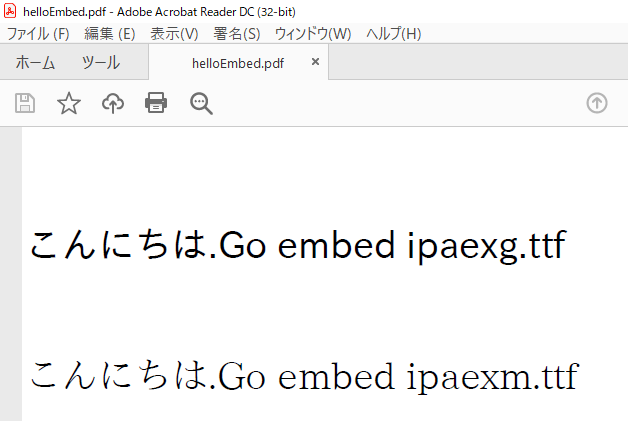The height and width of the screenshot is (421, 628).
Task: Open the ヘルプ(H) menu
Action: click(x=393, y=34)
